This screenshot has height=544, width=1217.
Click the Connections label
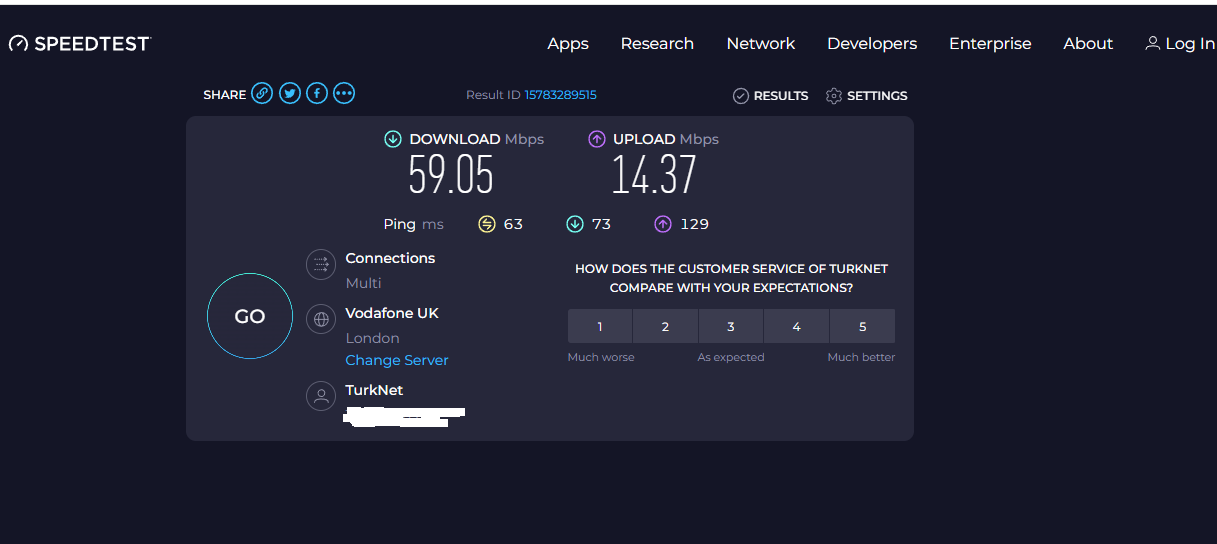[x=390, y=258]
